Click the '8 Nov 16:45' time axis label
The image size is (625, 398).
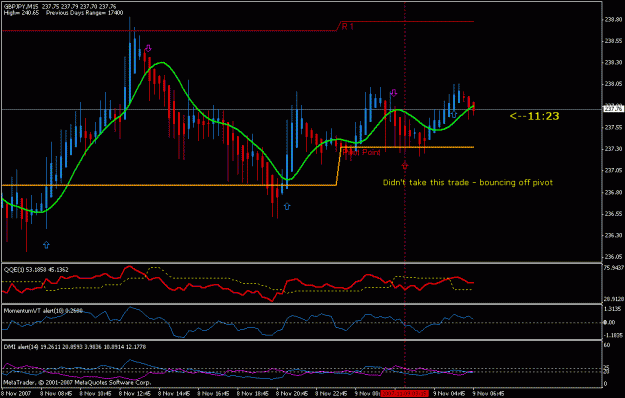click(x=213, y=394)
